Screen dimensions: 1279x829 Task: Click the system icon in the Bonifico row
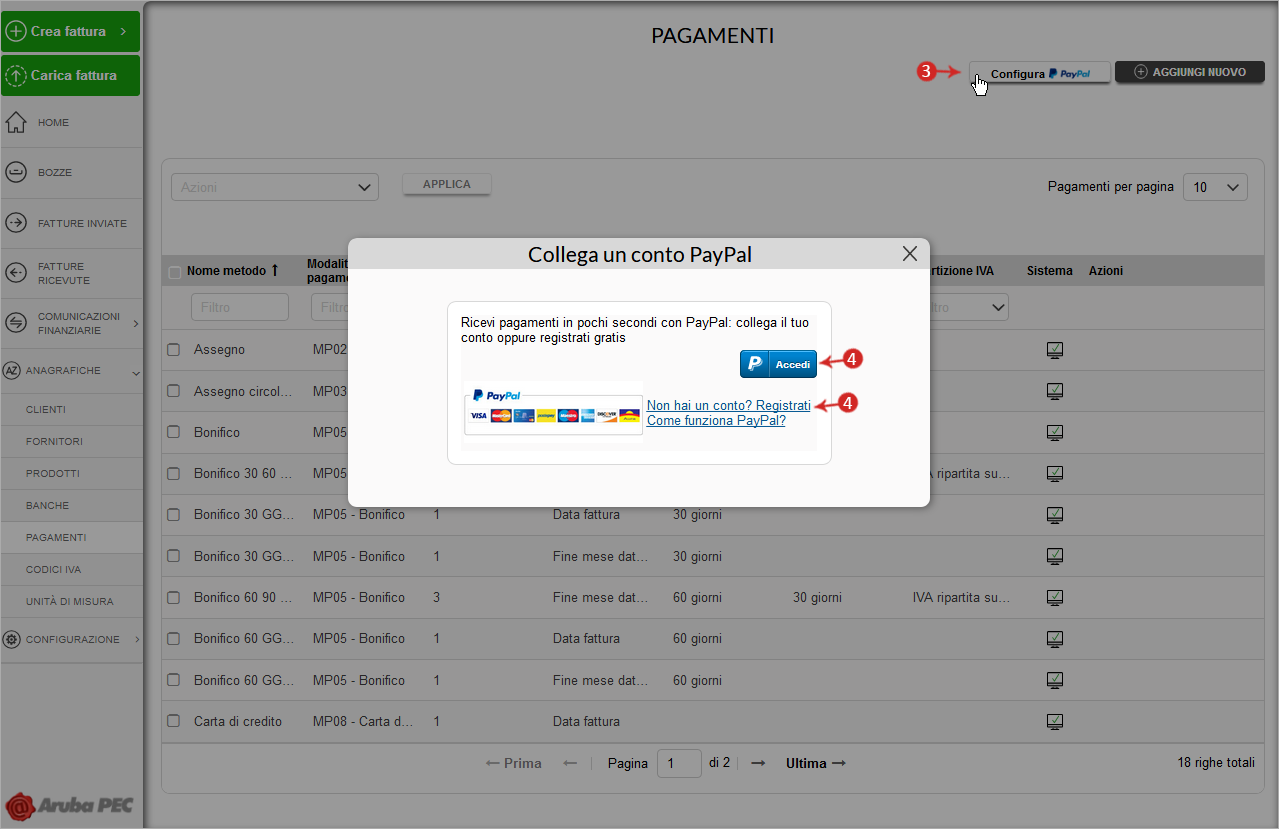point(1054,432)
